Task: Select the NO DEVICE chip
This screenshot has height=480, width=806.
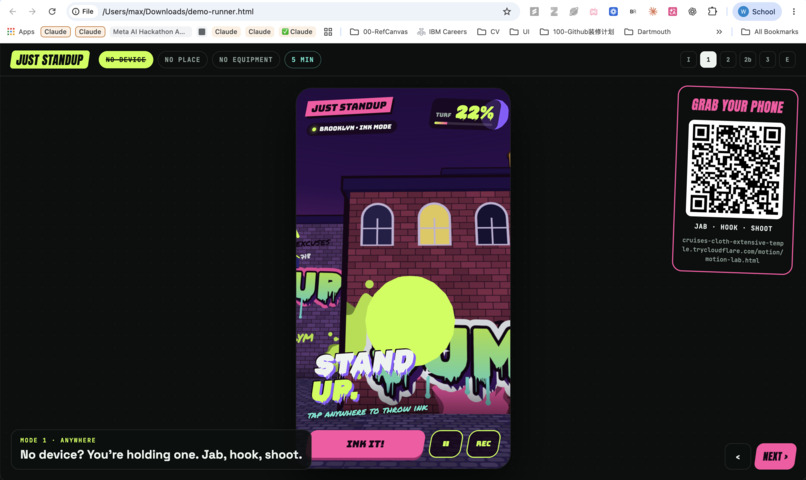Action: [x=126, y=60]
